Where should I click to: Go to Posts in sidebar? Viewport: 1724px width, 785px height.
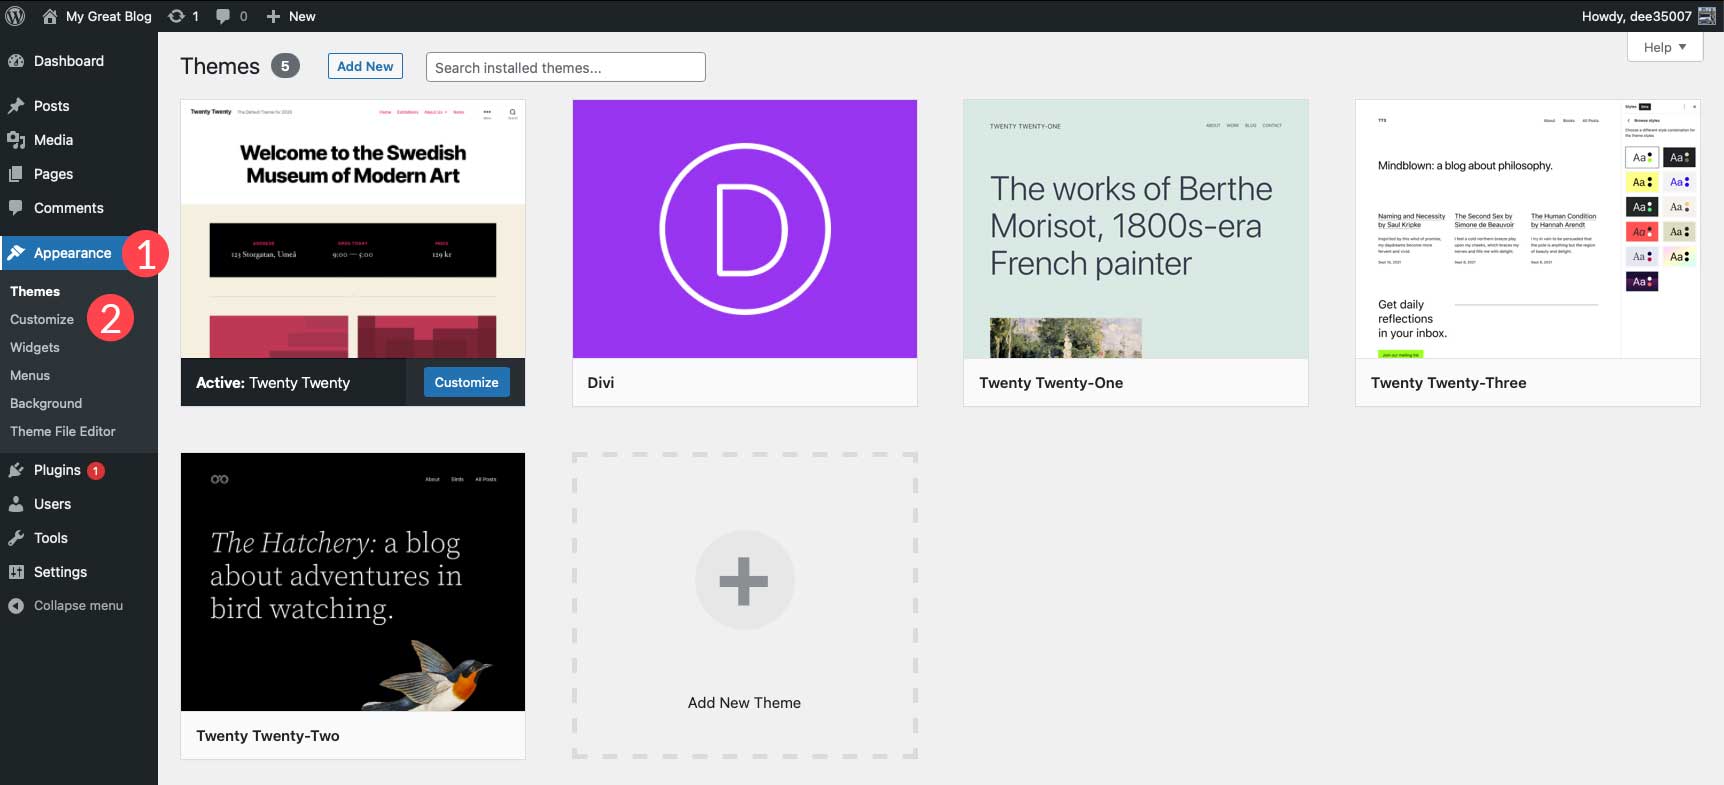point(51,106)
